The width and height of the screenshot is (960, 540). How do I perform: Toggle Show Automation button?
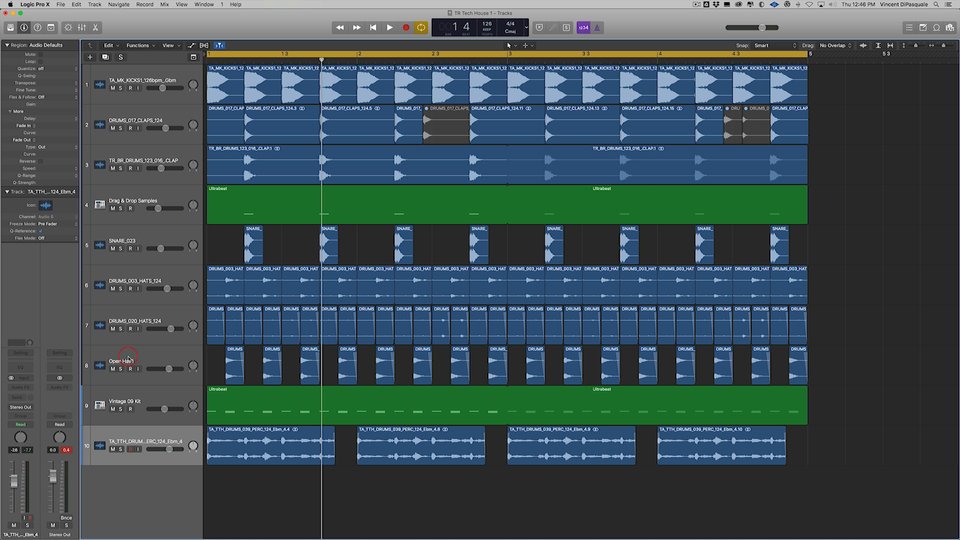(192, 45)
